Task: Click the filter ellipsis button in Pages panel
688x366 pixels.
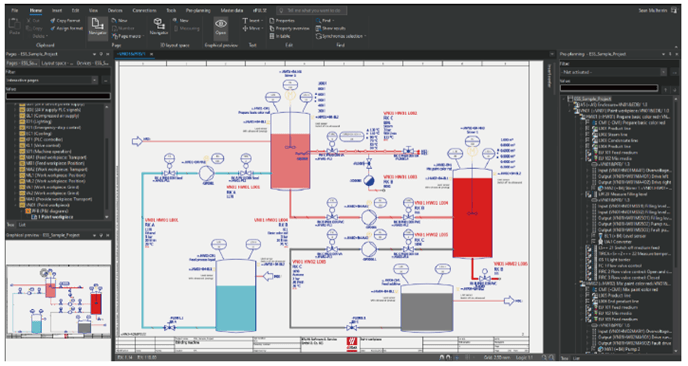Action: coord(105,80)
